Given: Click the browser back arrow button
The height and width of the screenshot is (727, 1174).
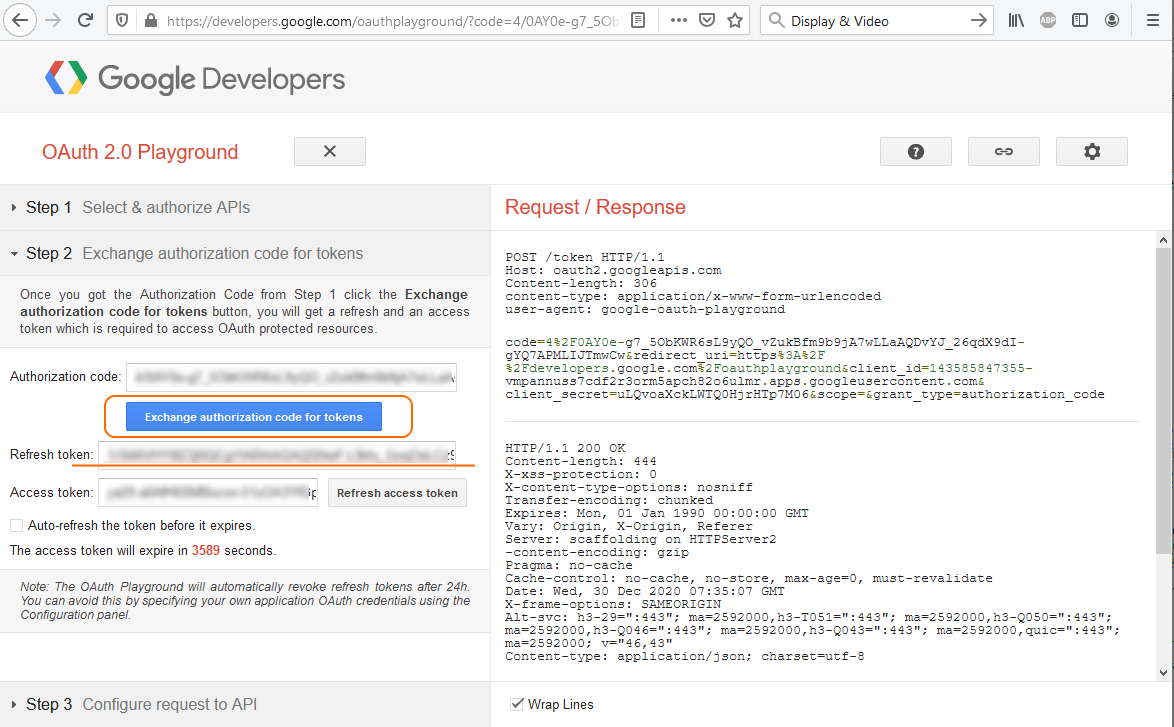Looking at the screenshot, I should pyautogui.click(x=21, y=20).
